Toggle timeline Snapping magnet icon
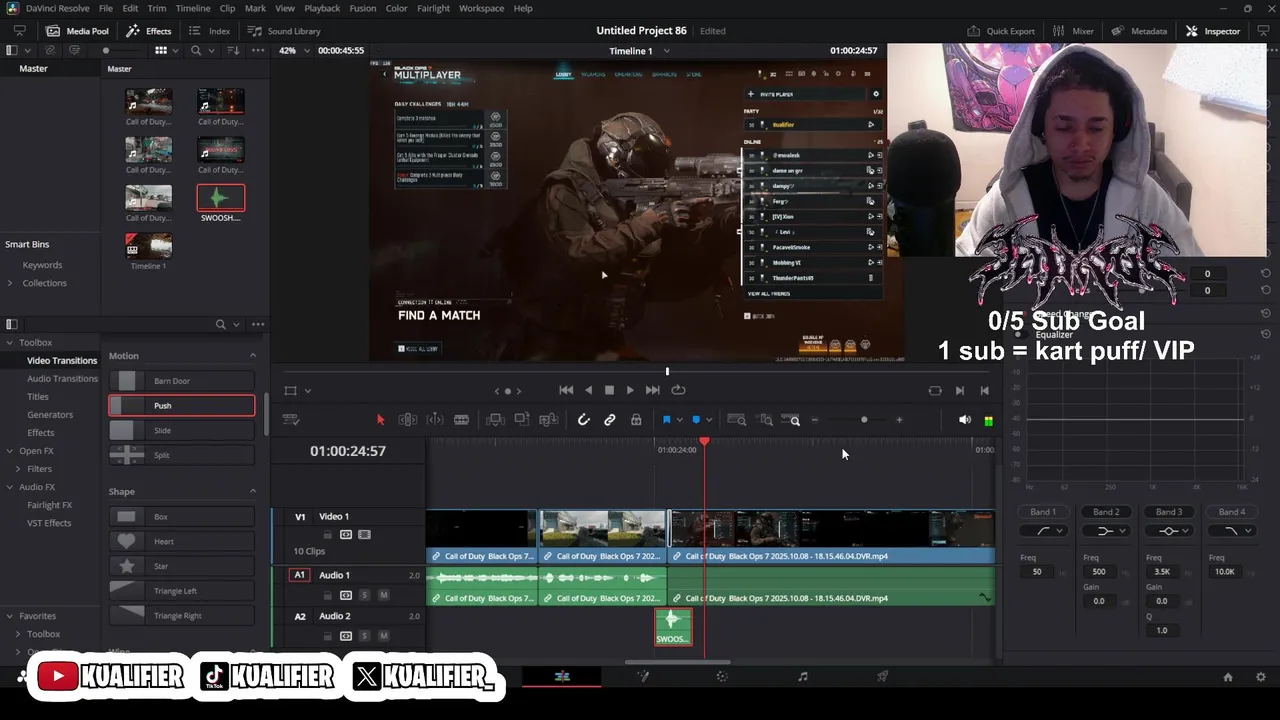The image size is (1280, 720). 584,420
